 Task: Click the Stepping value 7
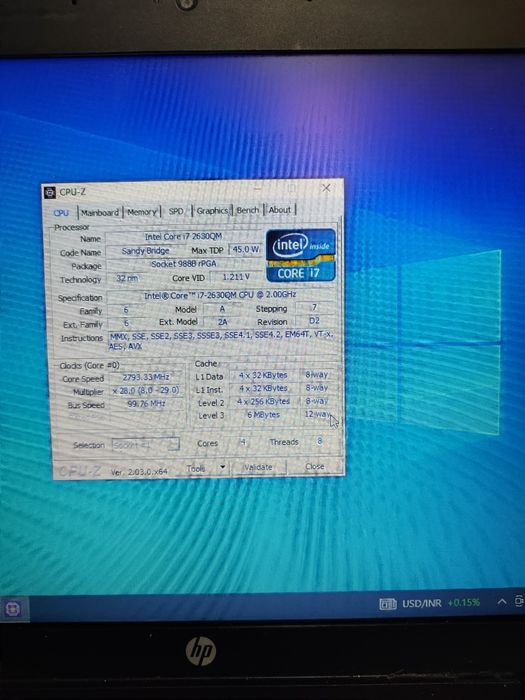click(314, 307)
